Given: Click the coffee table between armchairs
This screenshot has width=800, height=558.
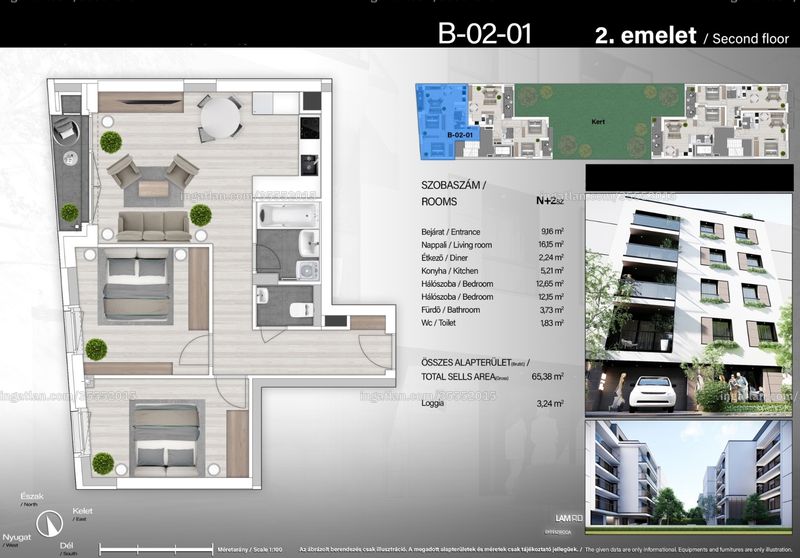Looking at the screenshot, I should tap(153, 188).
